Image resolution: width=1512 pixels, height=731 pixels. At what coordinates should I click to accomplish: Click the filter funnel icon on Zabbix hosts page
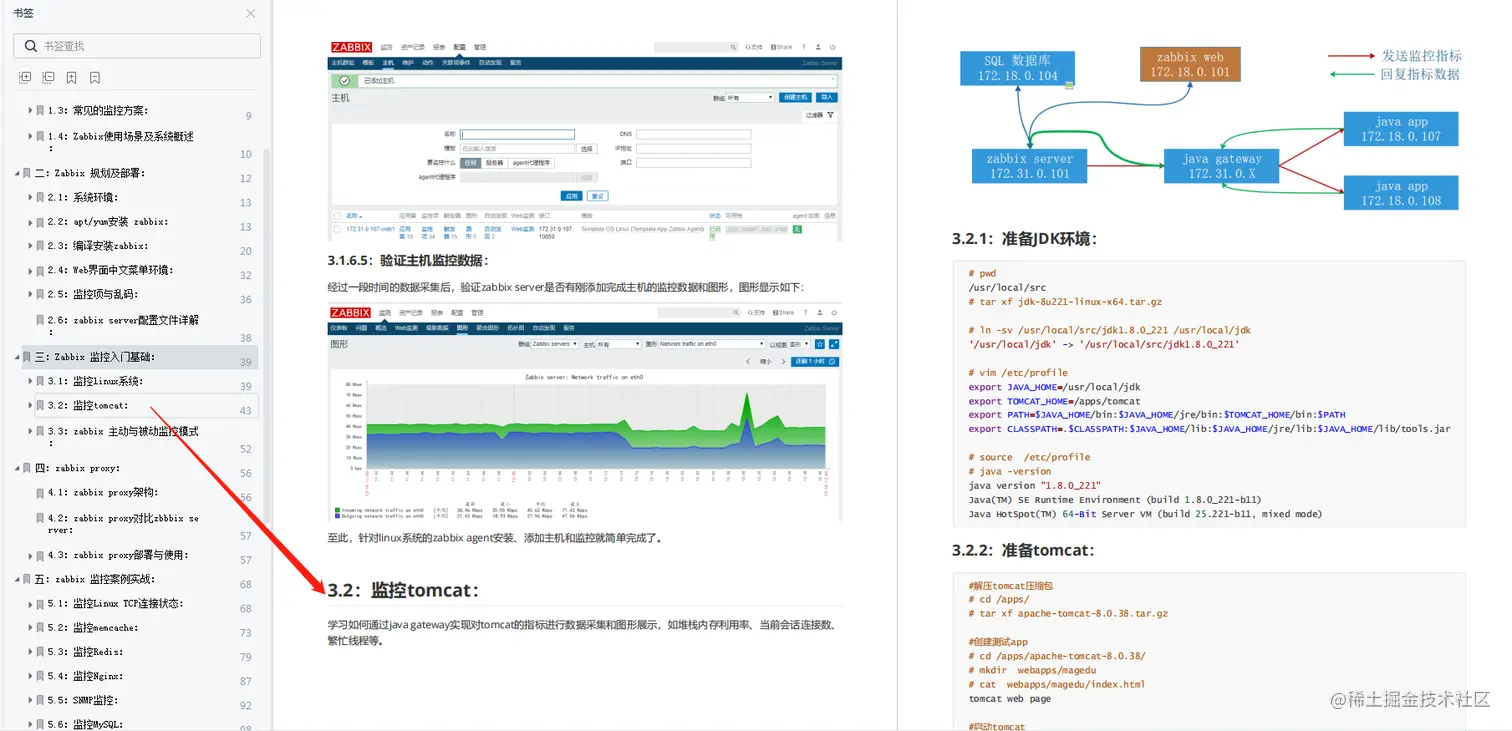(x=830, y=114)
